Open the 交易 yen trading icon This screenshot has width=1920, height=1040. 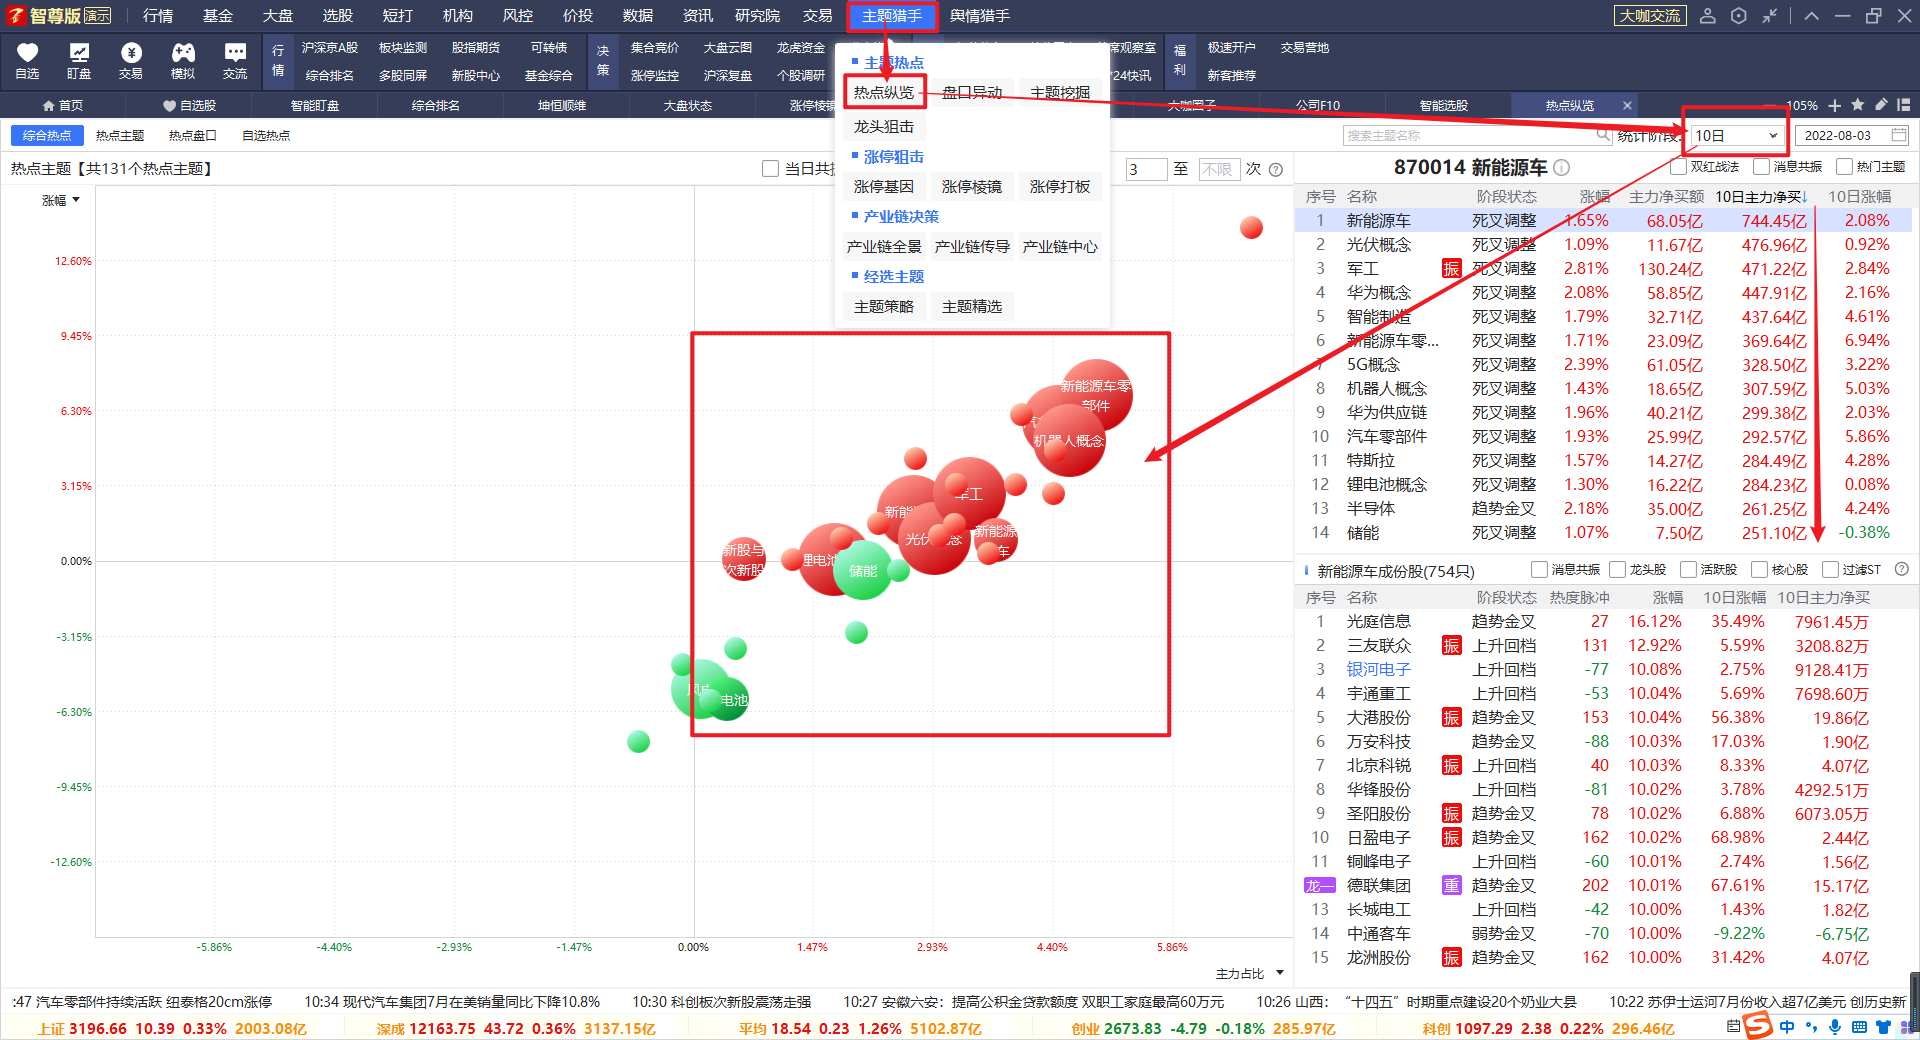[131, 61]
